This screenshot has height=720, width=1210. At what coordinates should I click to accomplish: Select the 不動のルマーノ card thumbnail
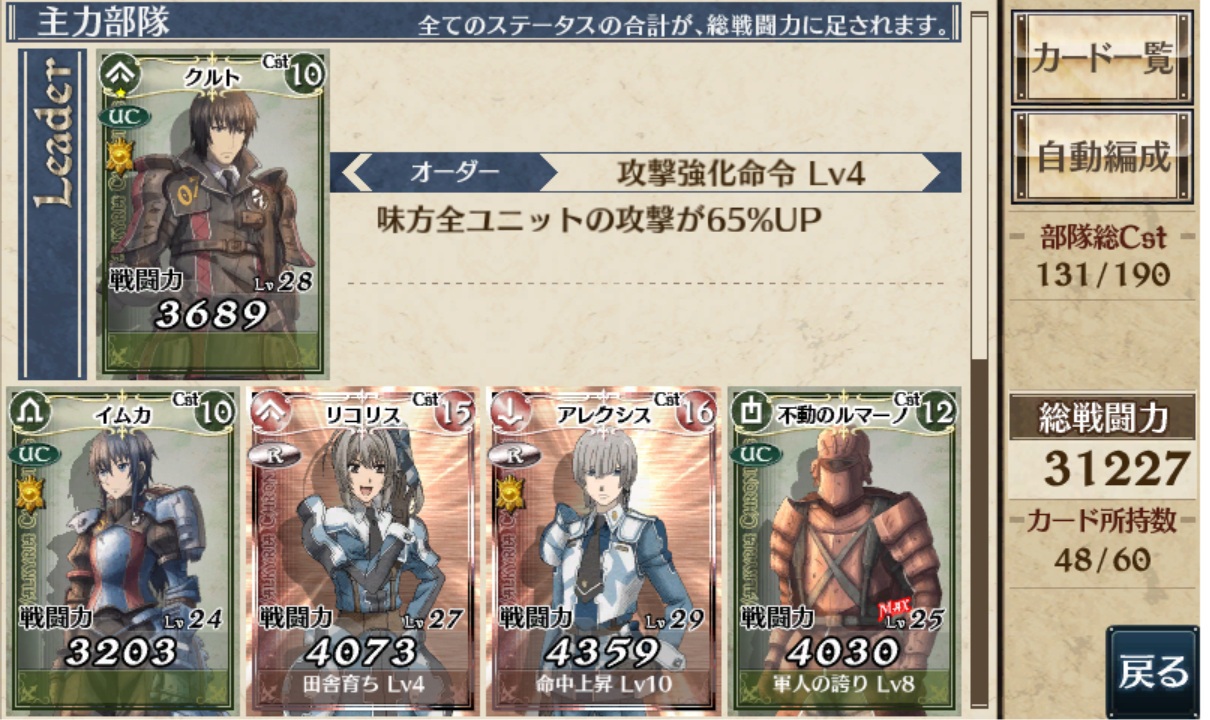pos(843,551)
